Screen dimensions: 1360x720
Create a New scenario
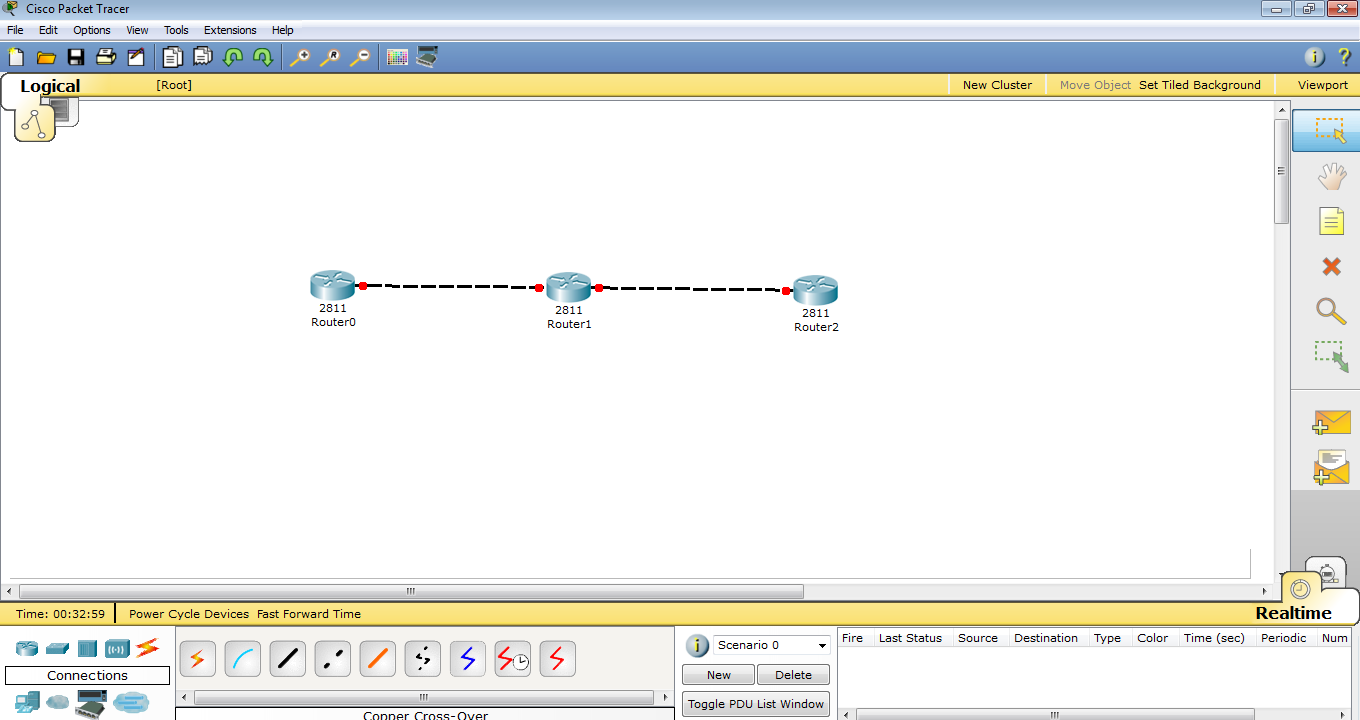click(718, 674)
